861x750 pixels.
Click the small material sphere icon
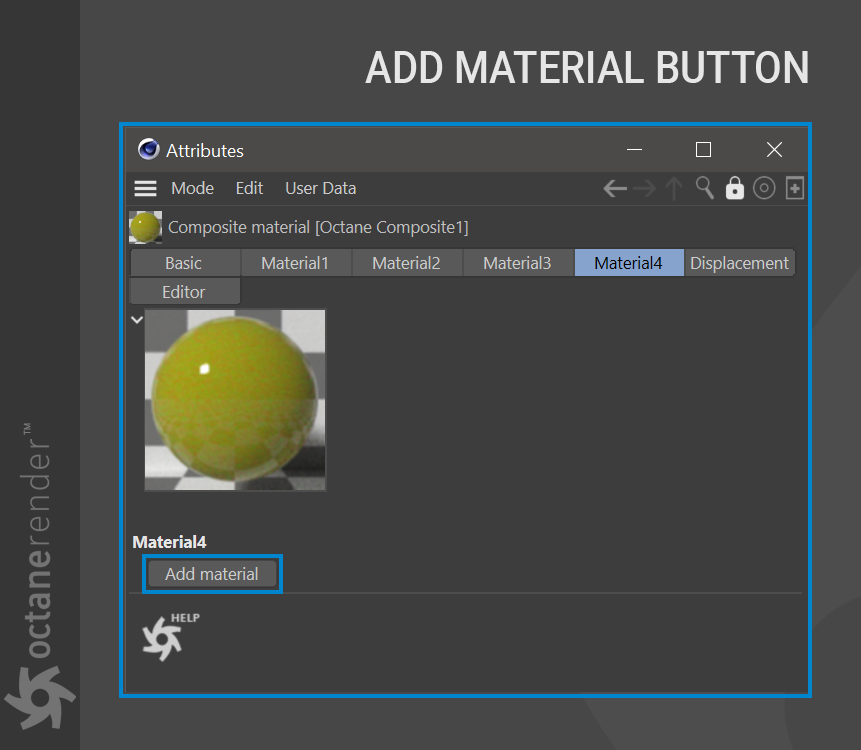[x=146, y=227]
